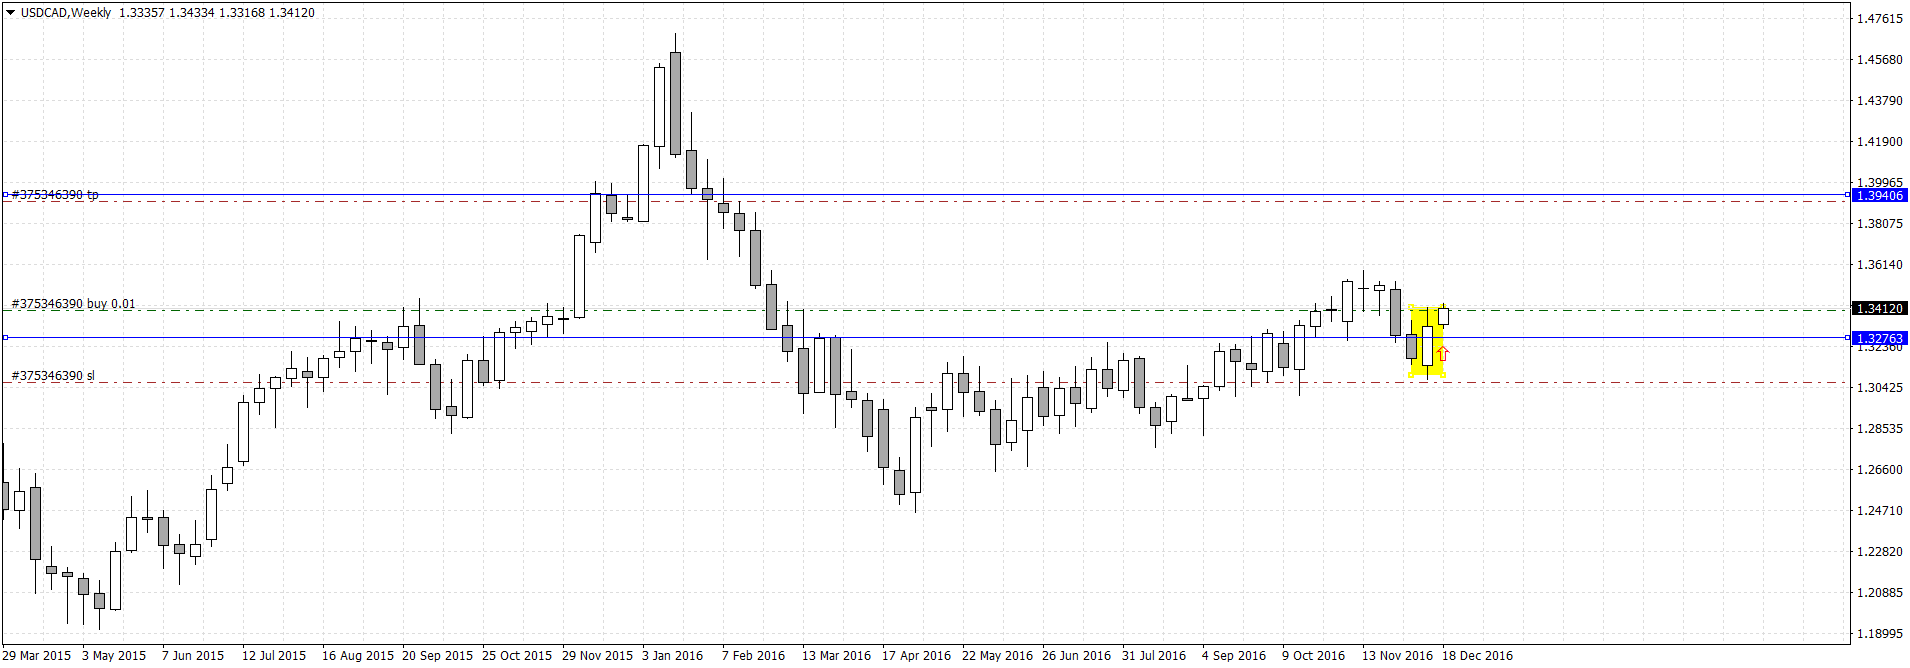Click the 20 Sep 2015 date label
The image size is (1910, 668).
438,656
